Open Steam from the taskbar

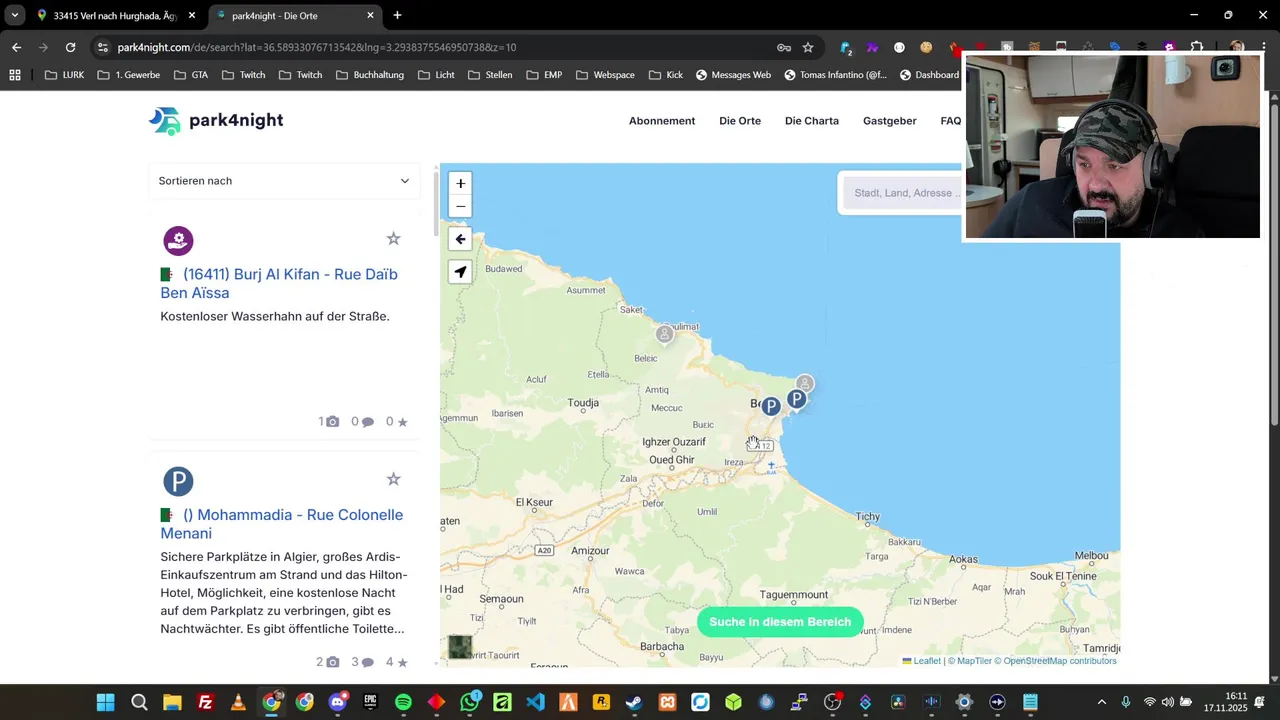(634, 702)
